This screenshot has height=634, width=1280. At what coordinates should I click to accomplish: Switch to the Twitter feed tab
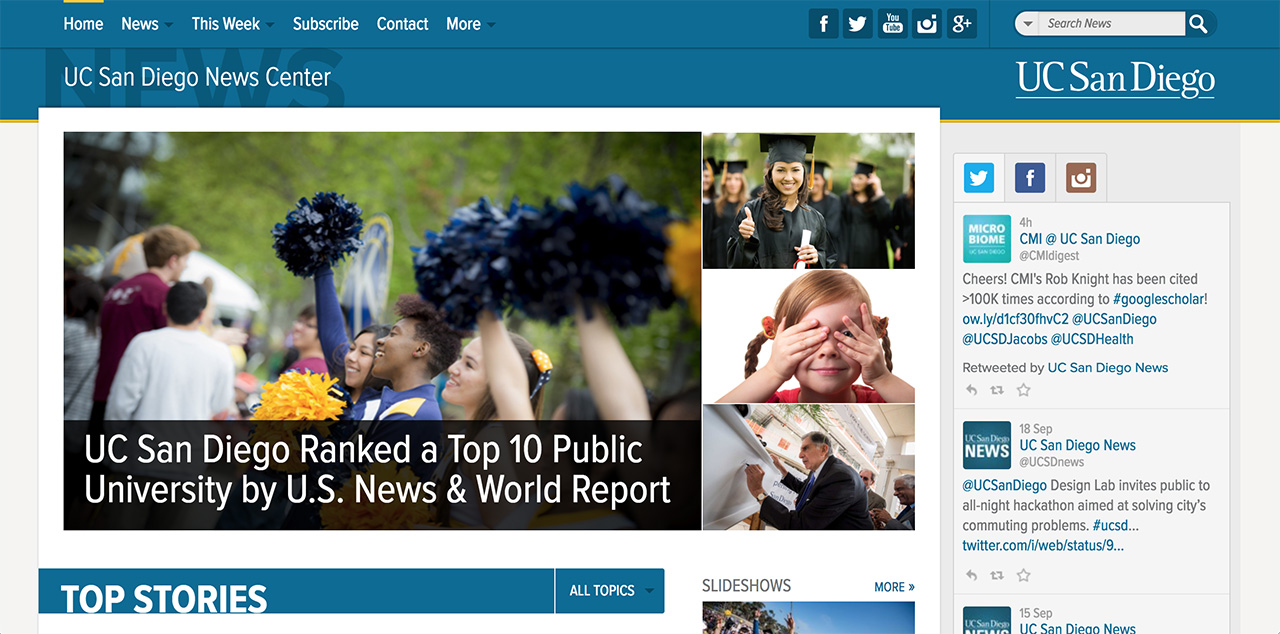tap(979, 178)
